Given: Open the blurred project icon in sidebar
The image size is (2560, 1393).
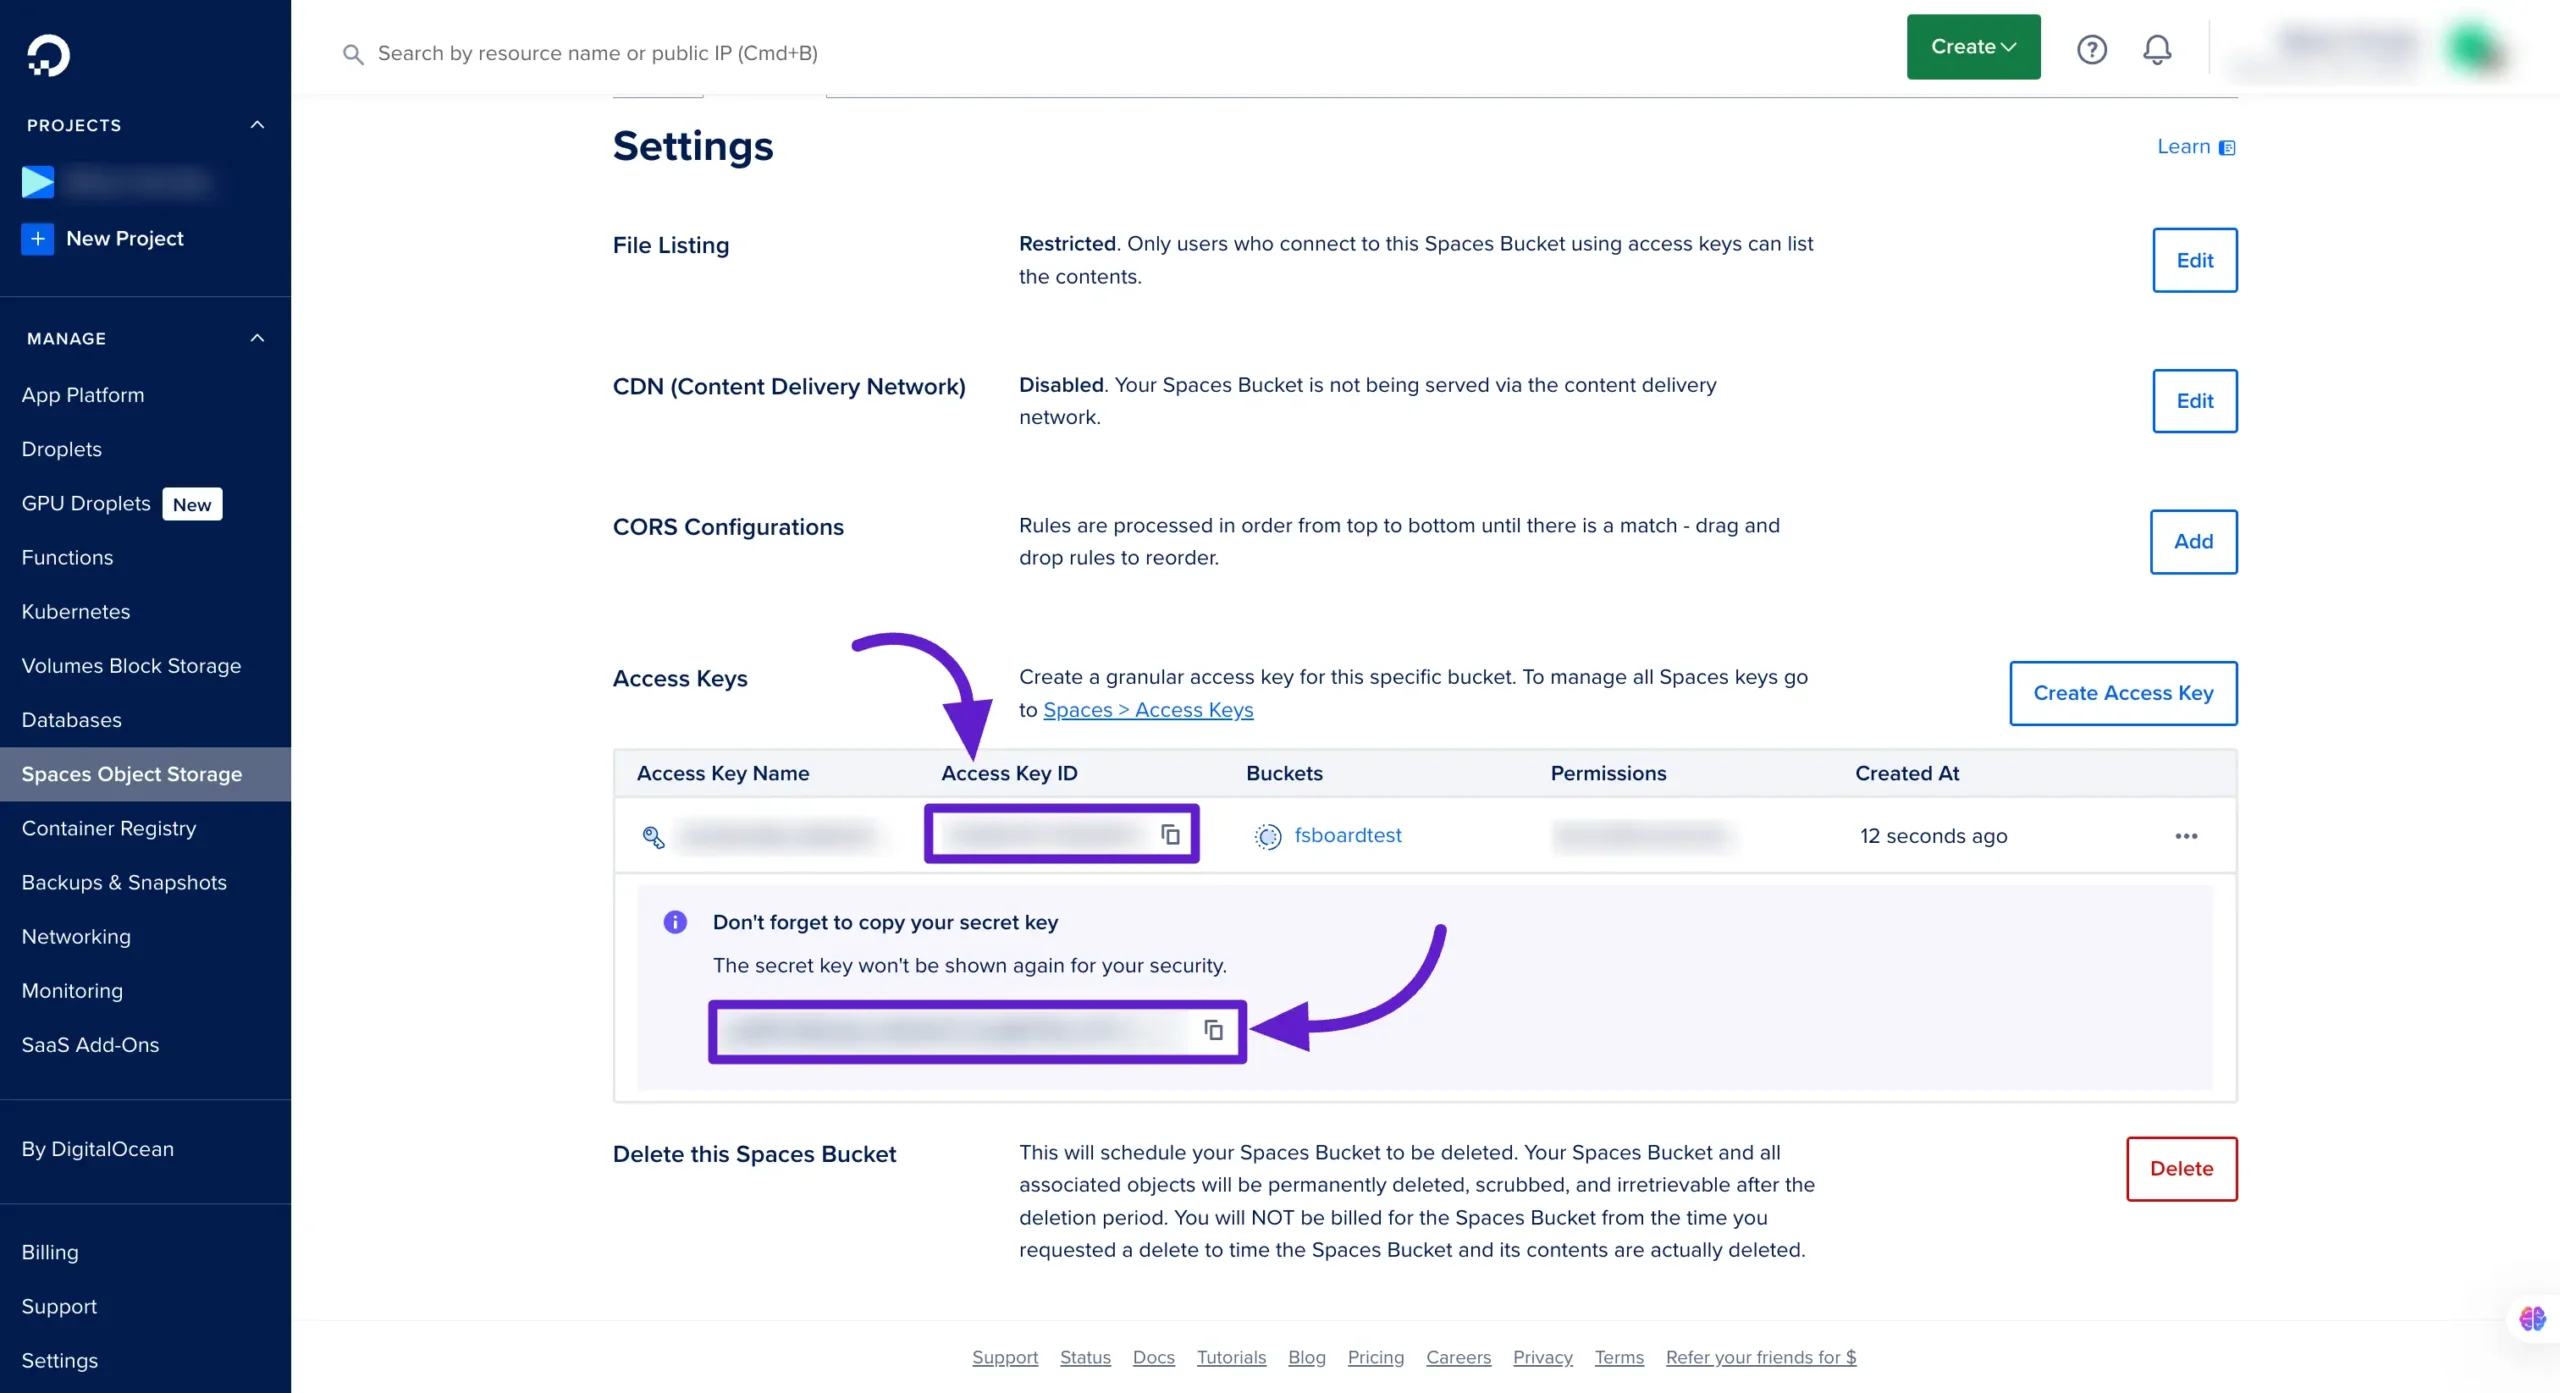Looking at the screenshot, I should coord(38,182).
